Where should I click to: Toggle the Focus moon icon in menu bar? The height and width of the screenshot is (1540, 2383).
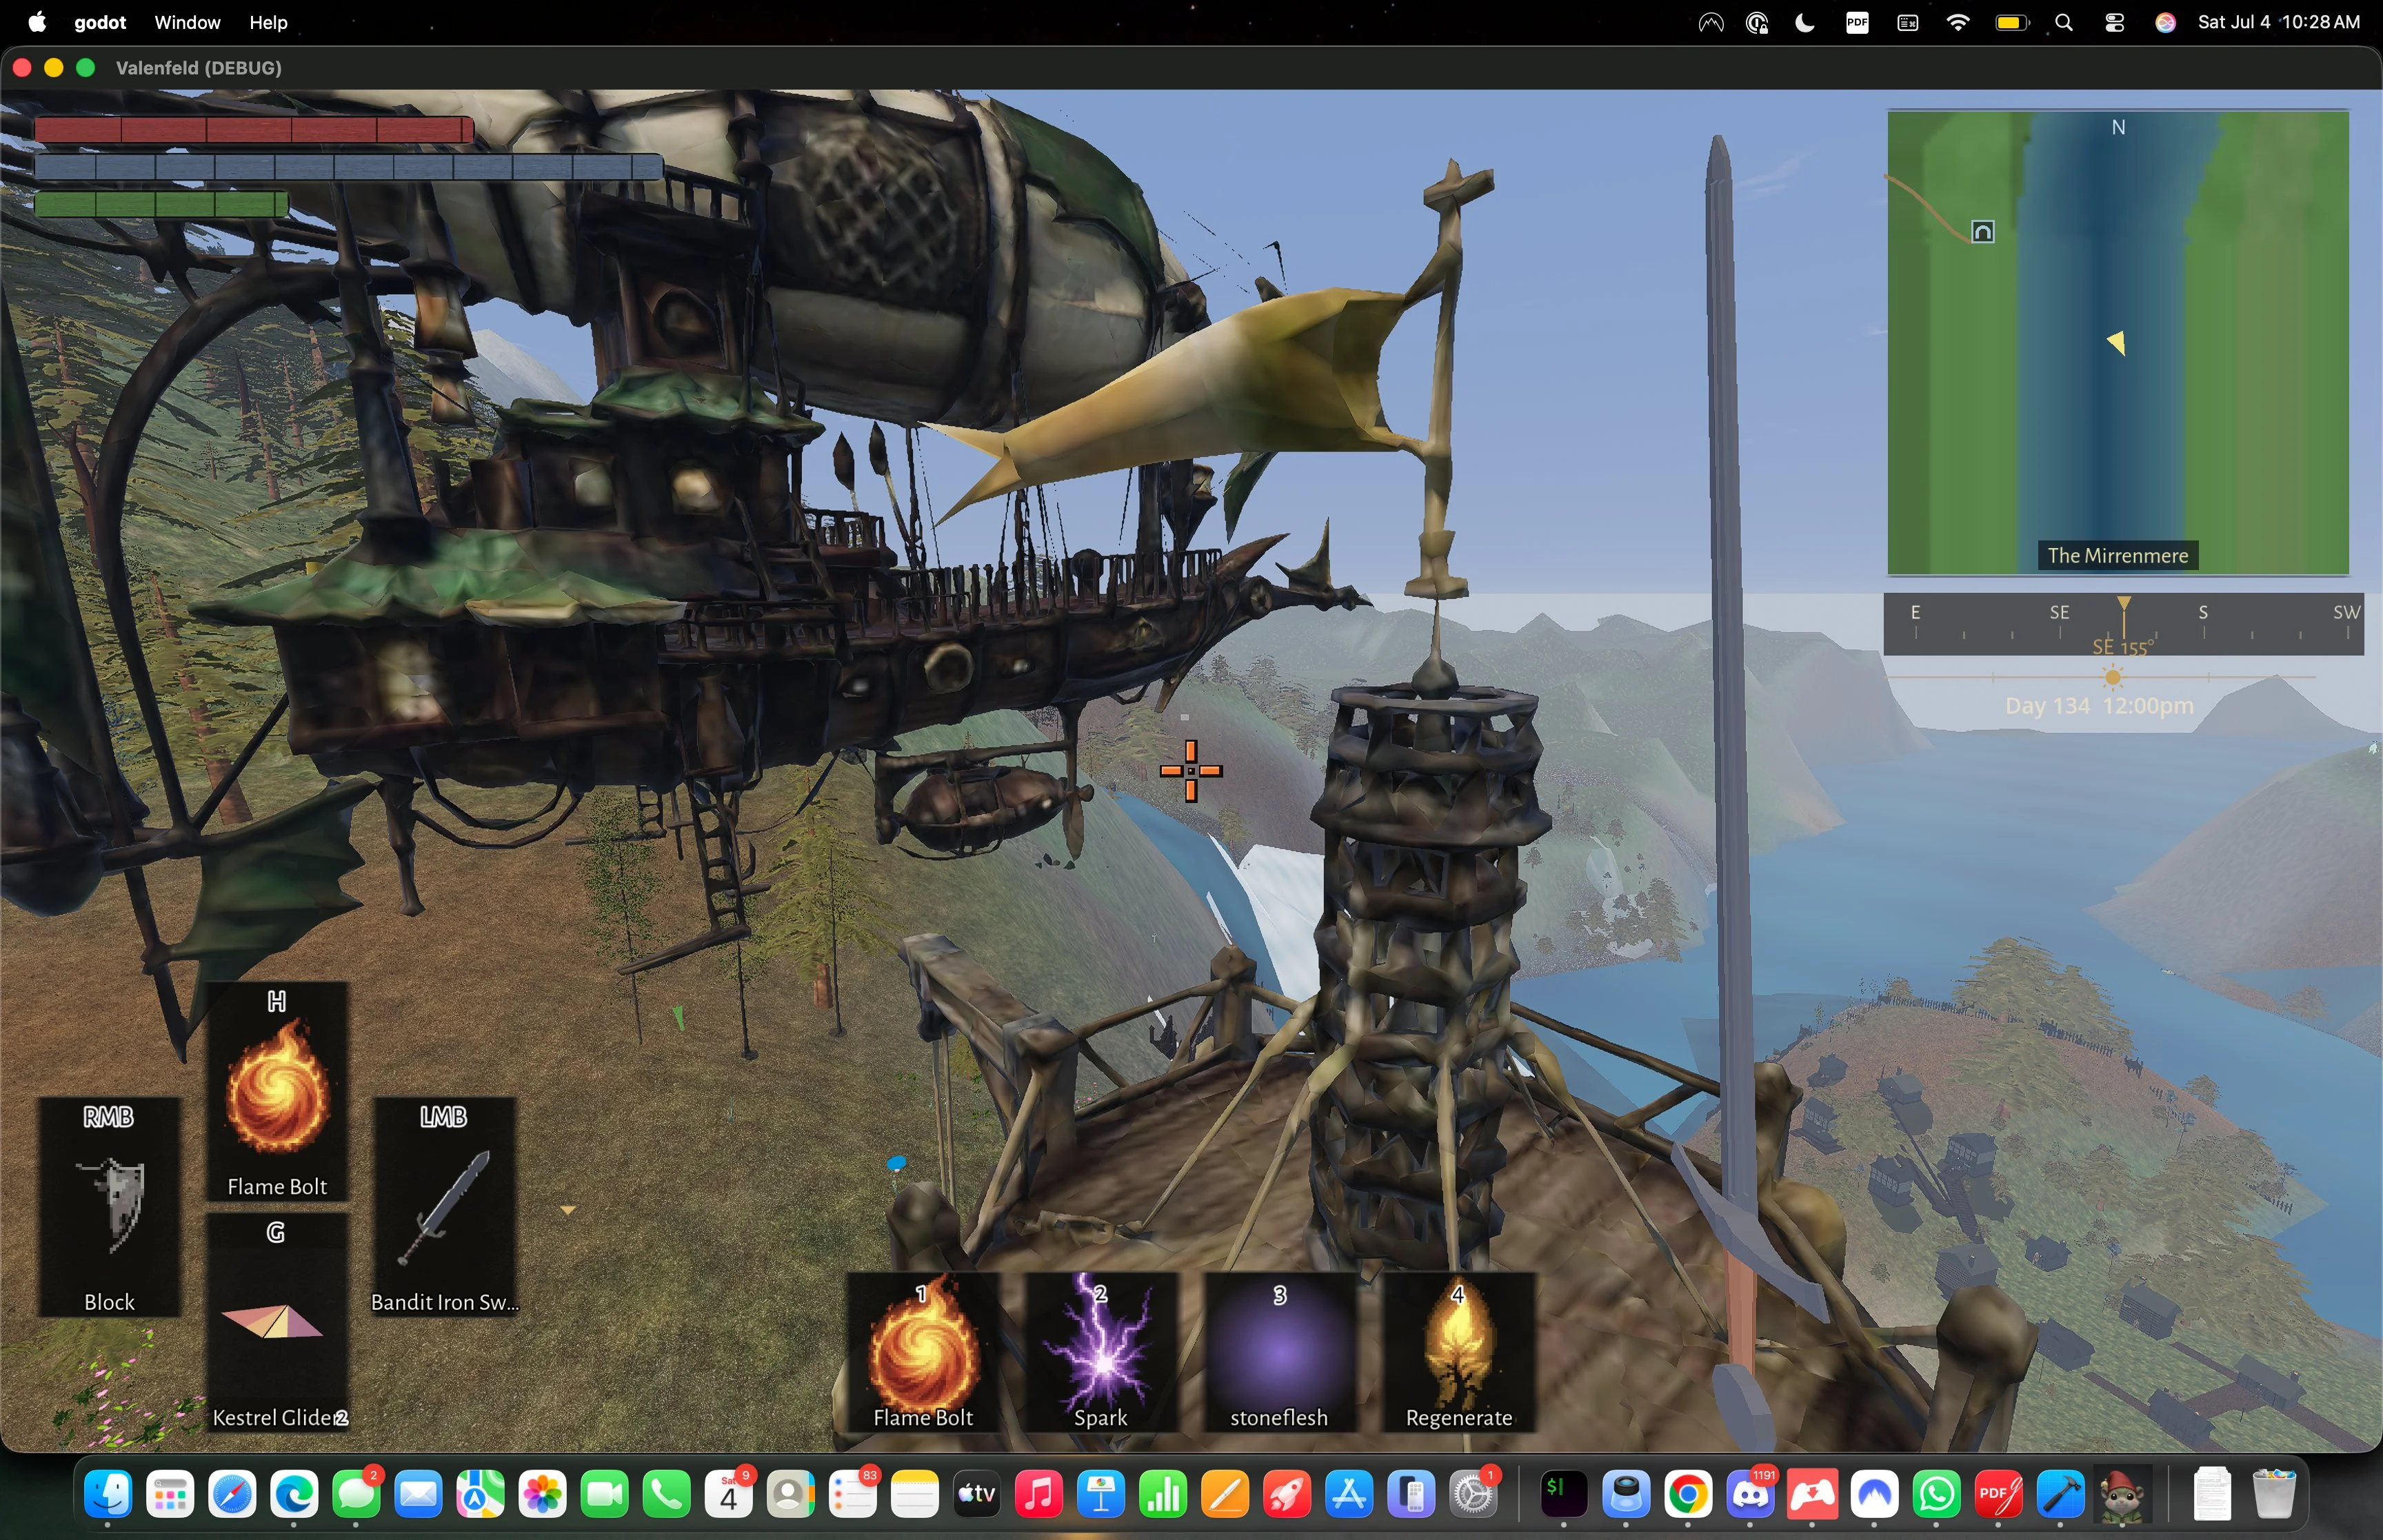[1805, 22]
